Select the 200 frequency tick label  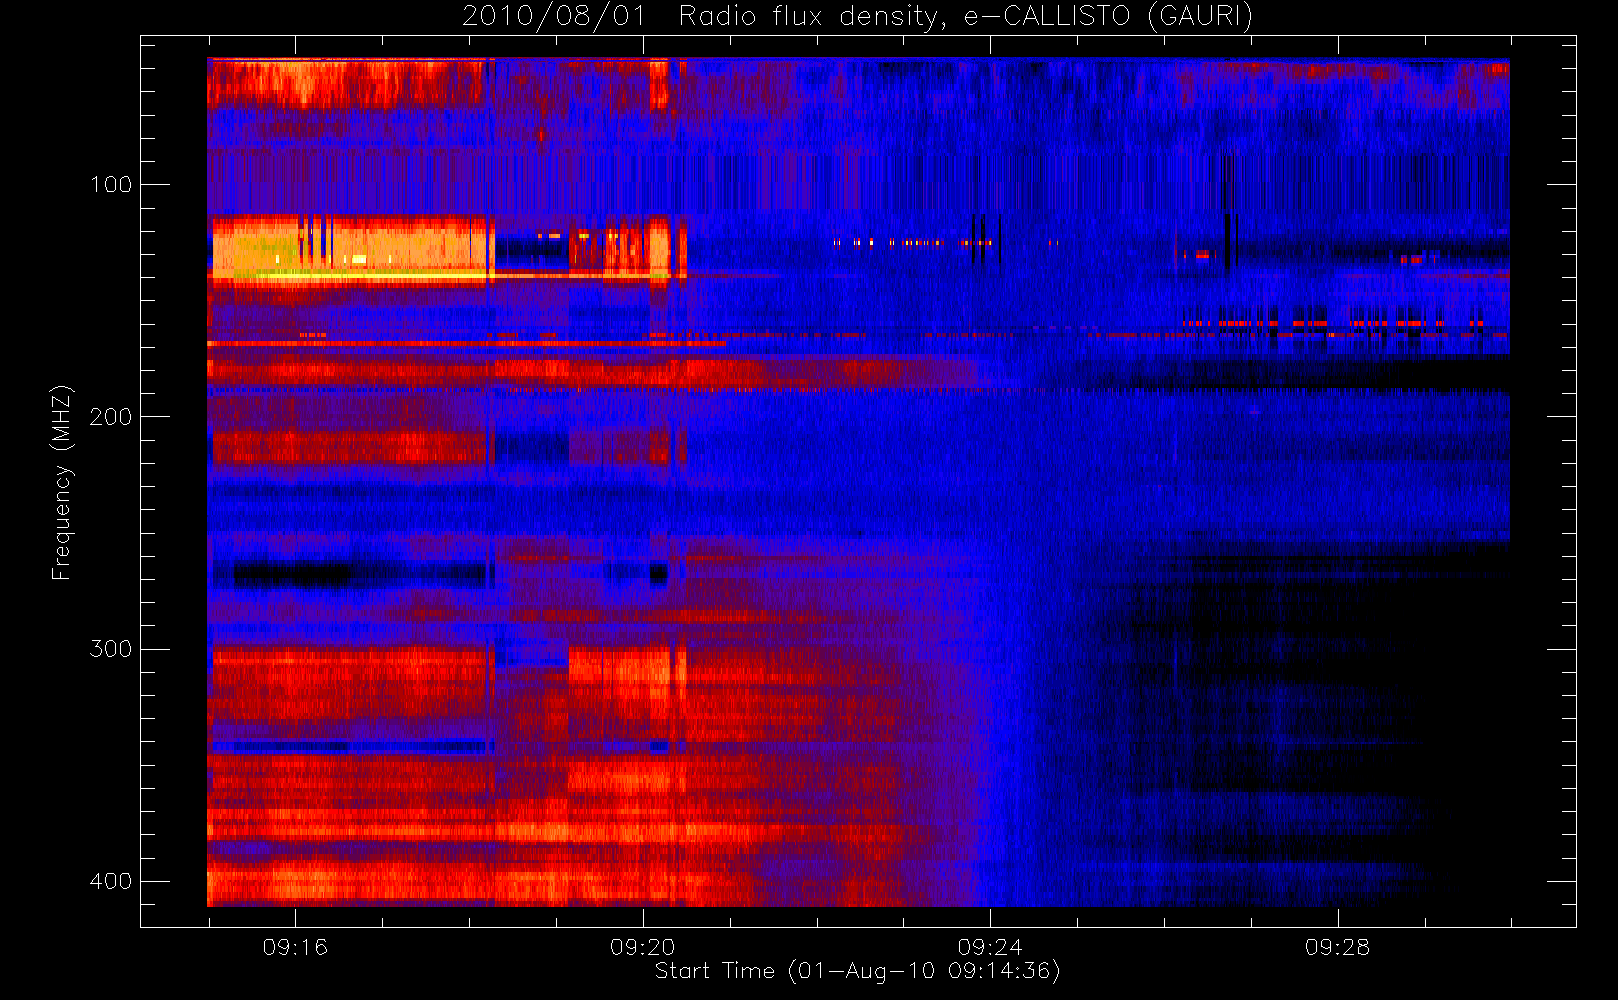111,416
